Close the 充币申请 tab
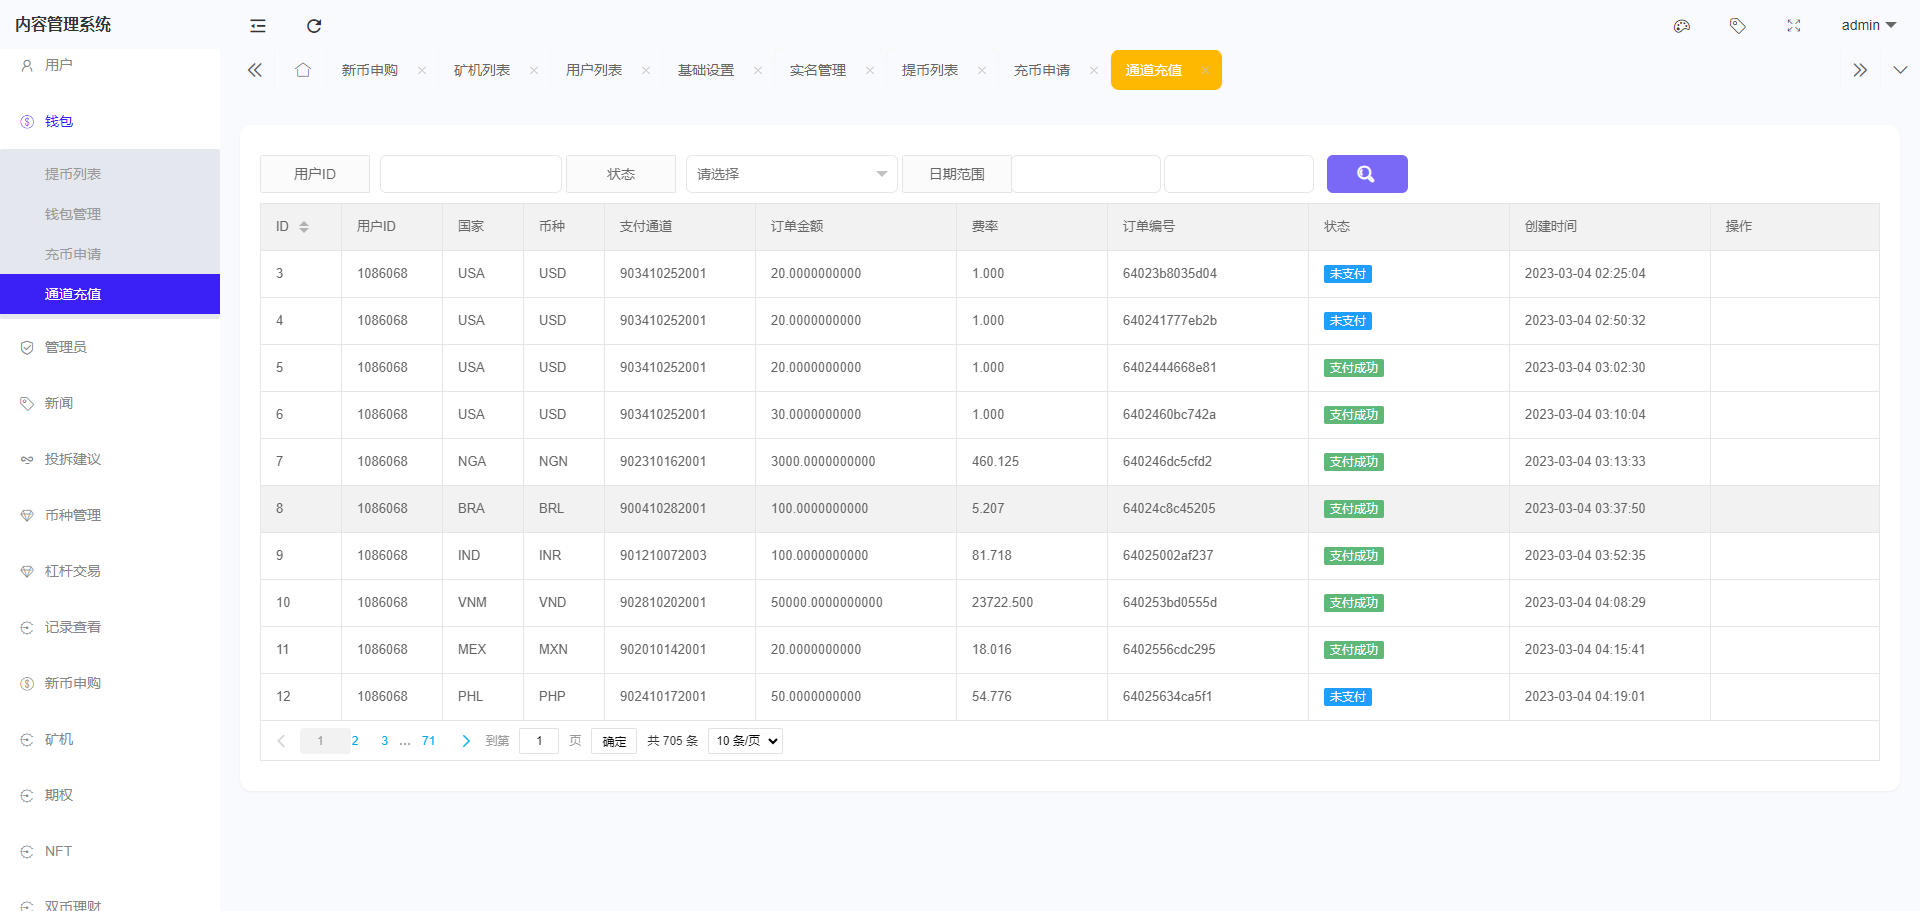This screenshot has height=911, width=1920. click(x=1093, y=70)
